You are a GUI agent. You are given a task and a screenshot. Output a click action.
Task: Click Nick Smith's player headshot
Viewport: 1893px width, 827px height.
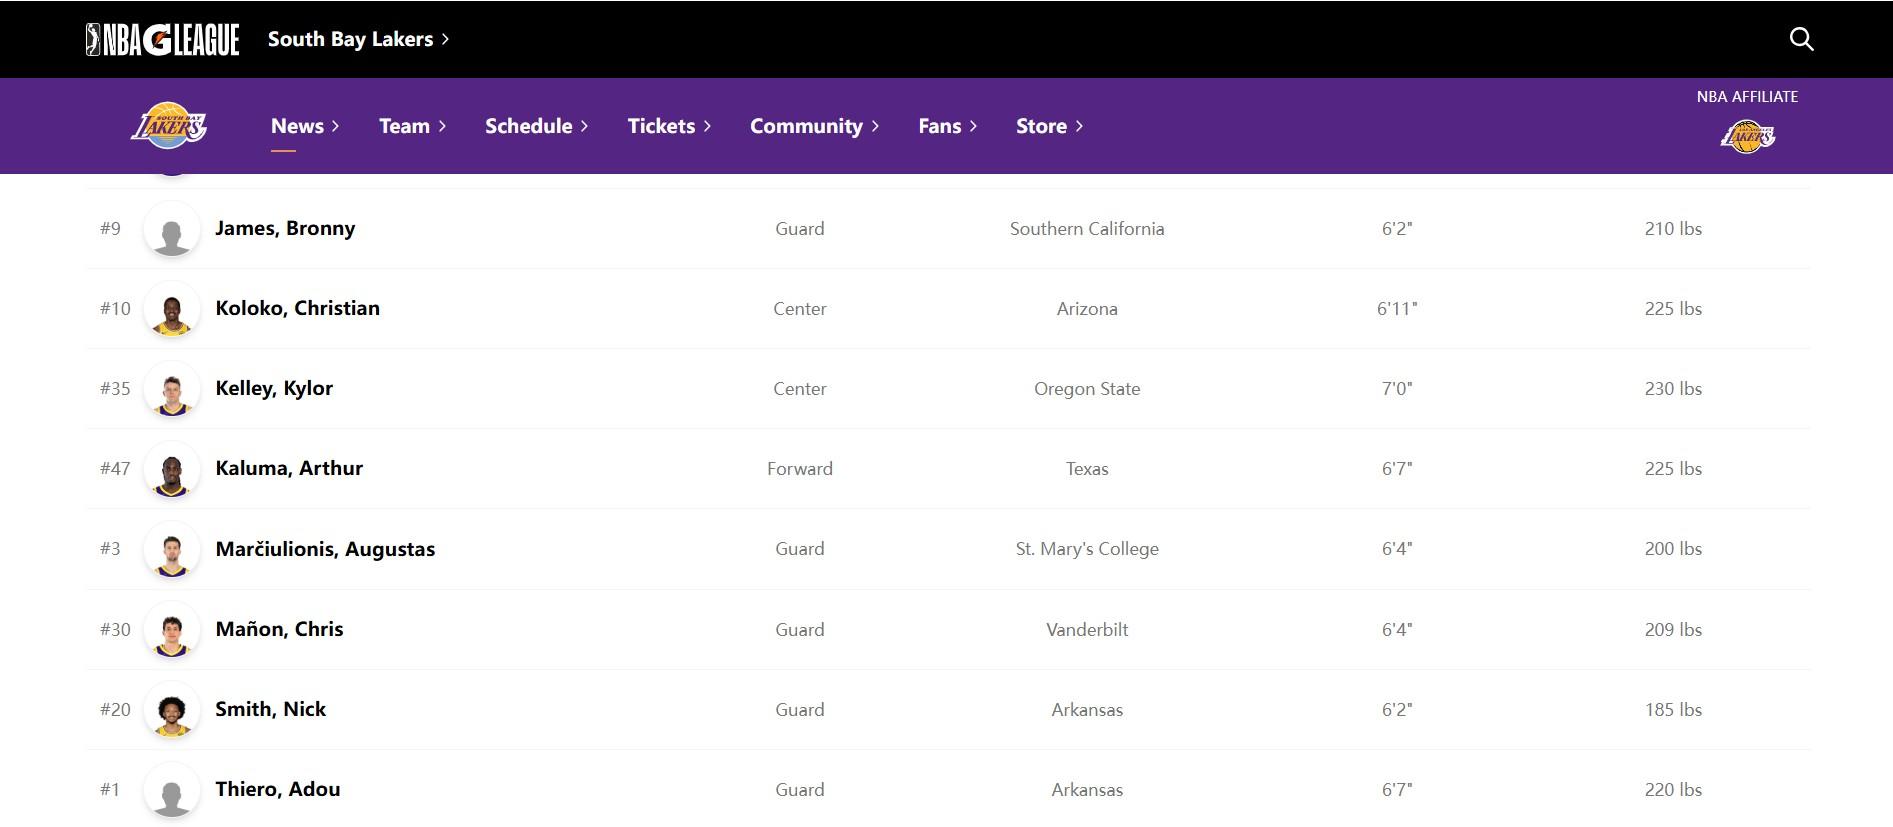point(171,710)
